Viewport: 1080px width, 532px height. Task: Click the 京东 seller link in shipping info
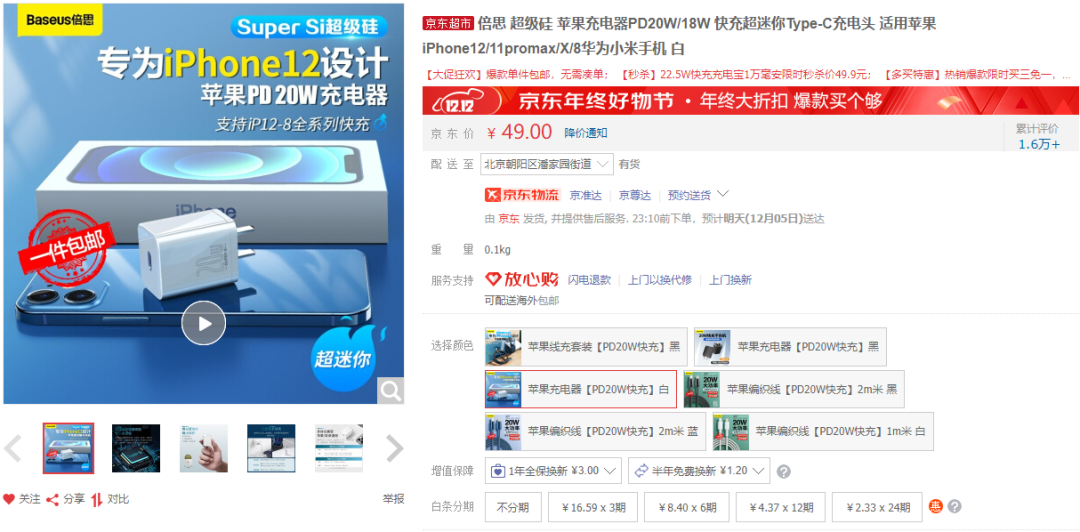pyautogui.click(x=508, y=219)
